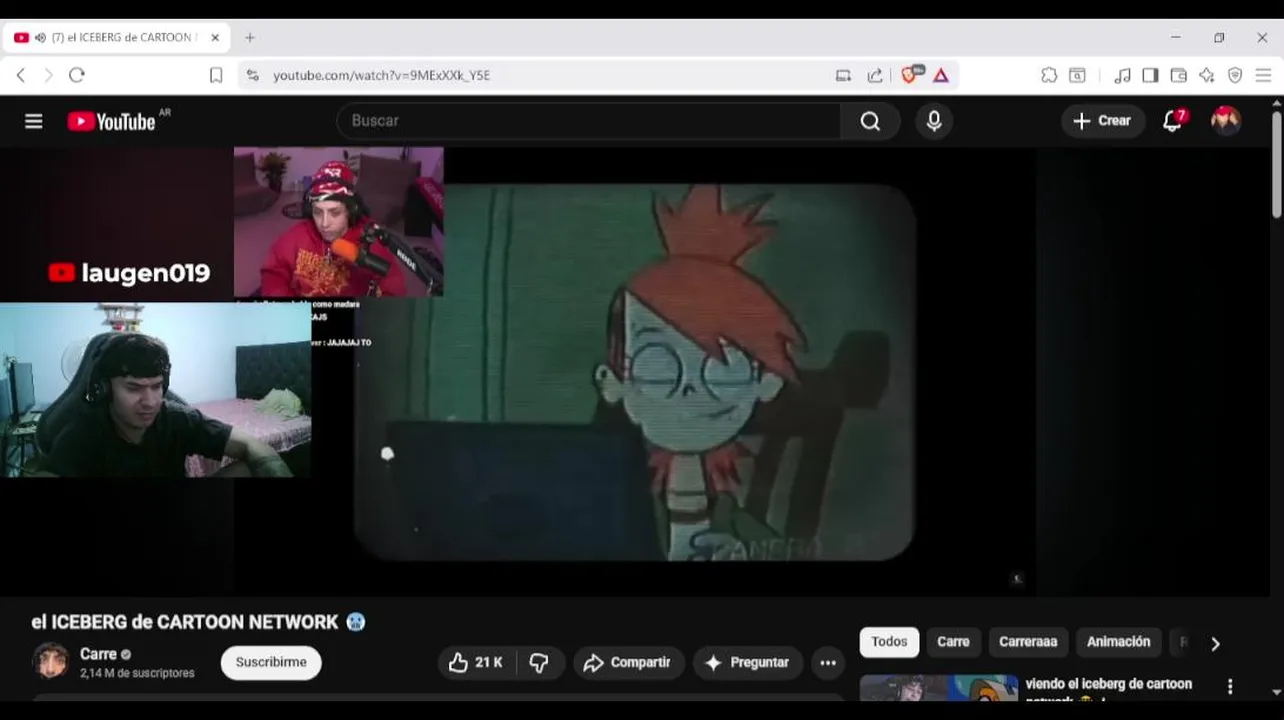Close the el ICEBERG de CARTOON tab
The height and width of the screenshot is (720, 1284).
pyautogui.click(x=215, y=38)
